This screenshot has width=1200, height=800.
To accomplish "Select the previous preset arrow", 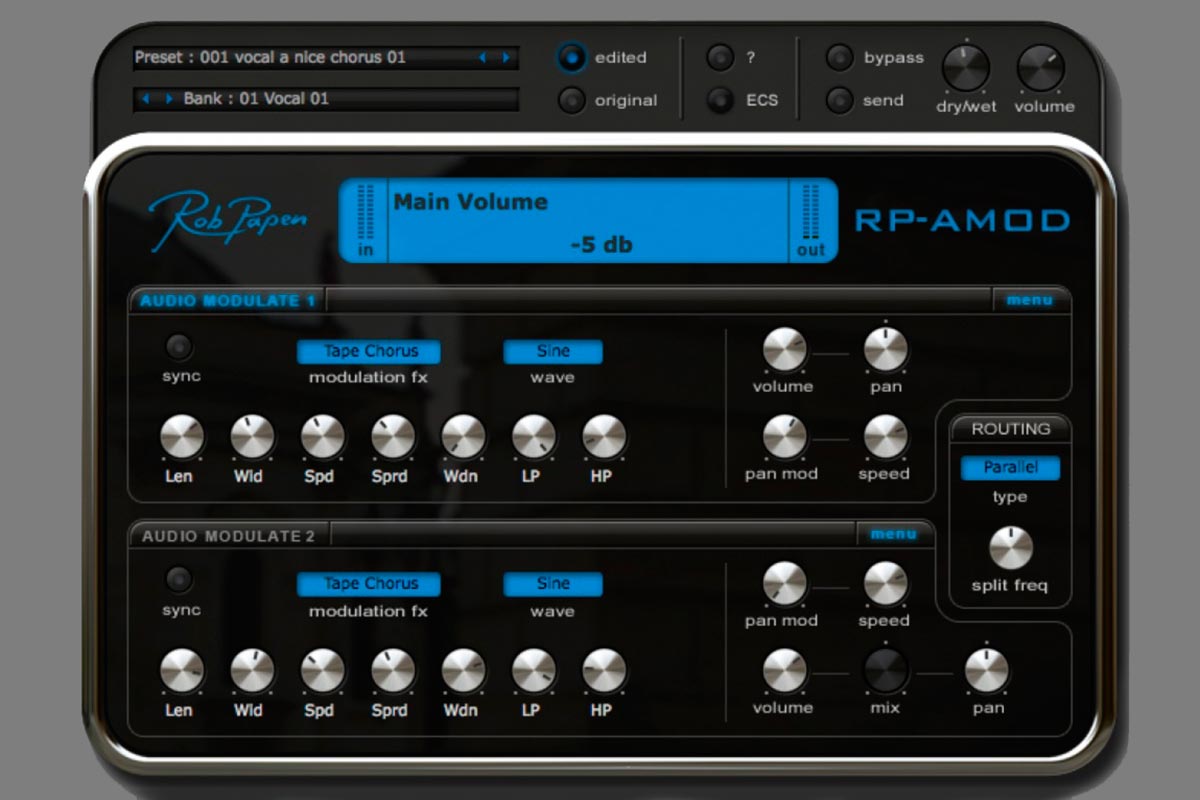I will pyautogui.click(x=483, y=58).
